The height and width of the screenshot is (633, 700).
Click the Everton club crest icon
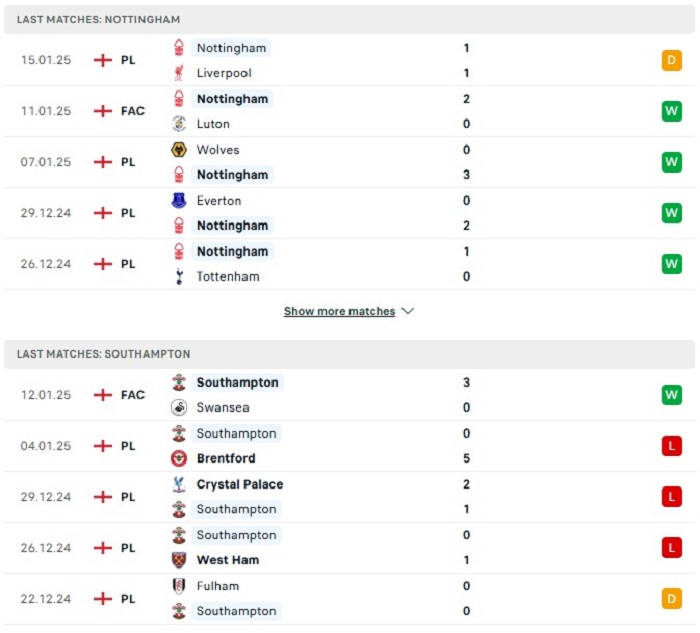179,200
